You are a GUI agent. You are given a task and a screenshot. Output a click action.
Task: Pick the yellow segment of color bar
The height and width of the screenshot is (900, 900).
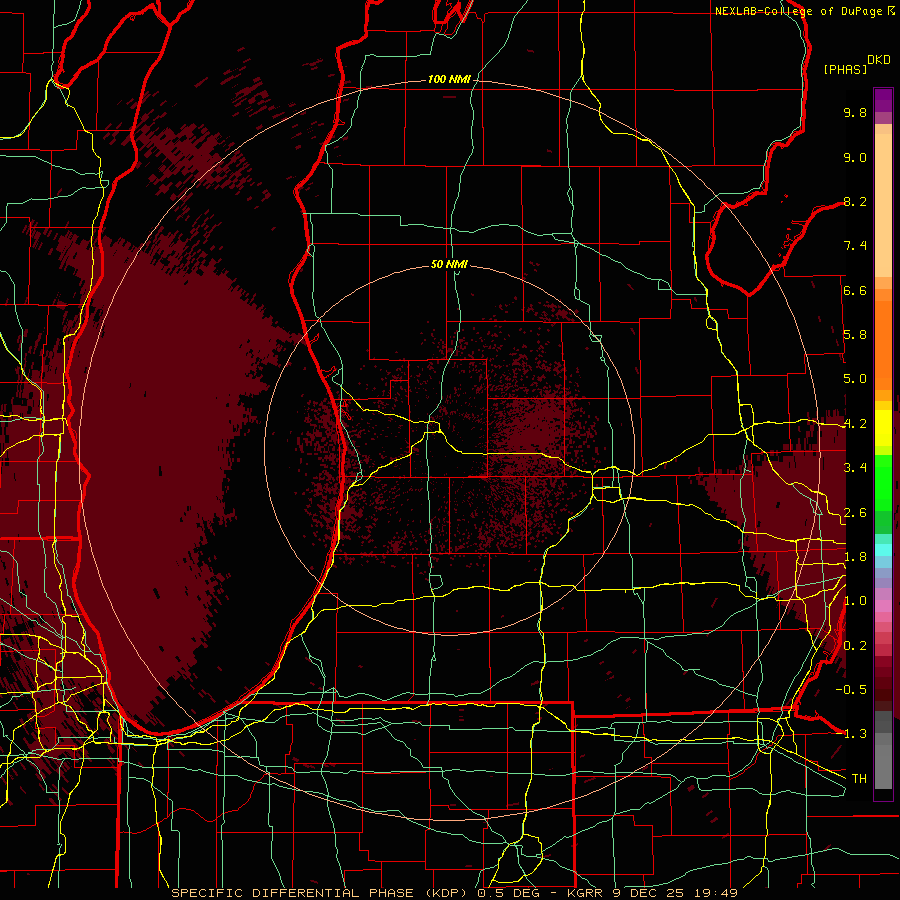(x=883, y=428)
